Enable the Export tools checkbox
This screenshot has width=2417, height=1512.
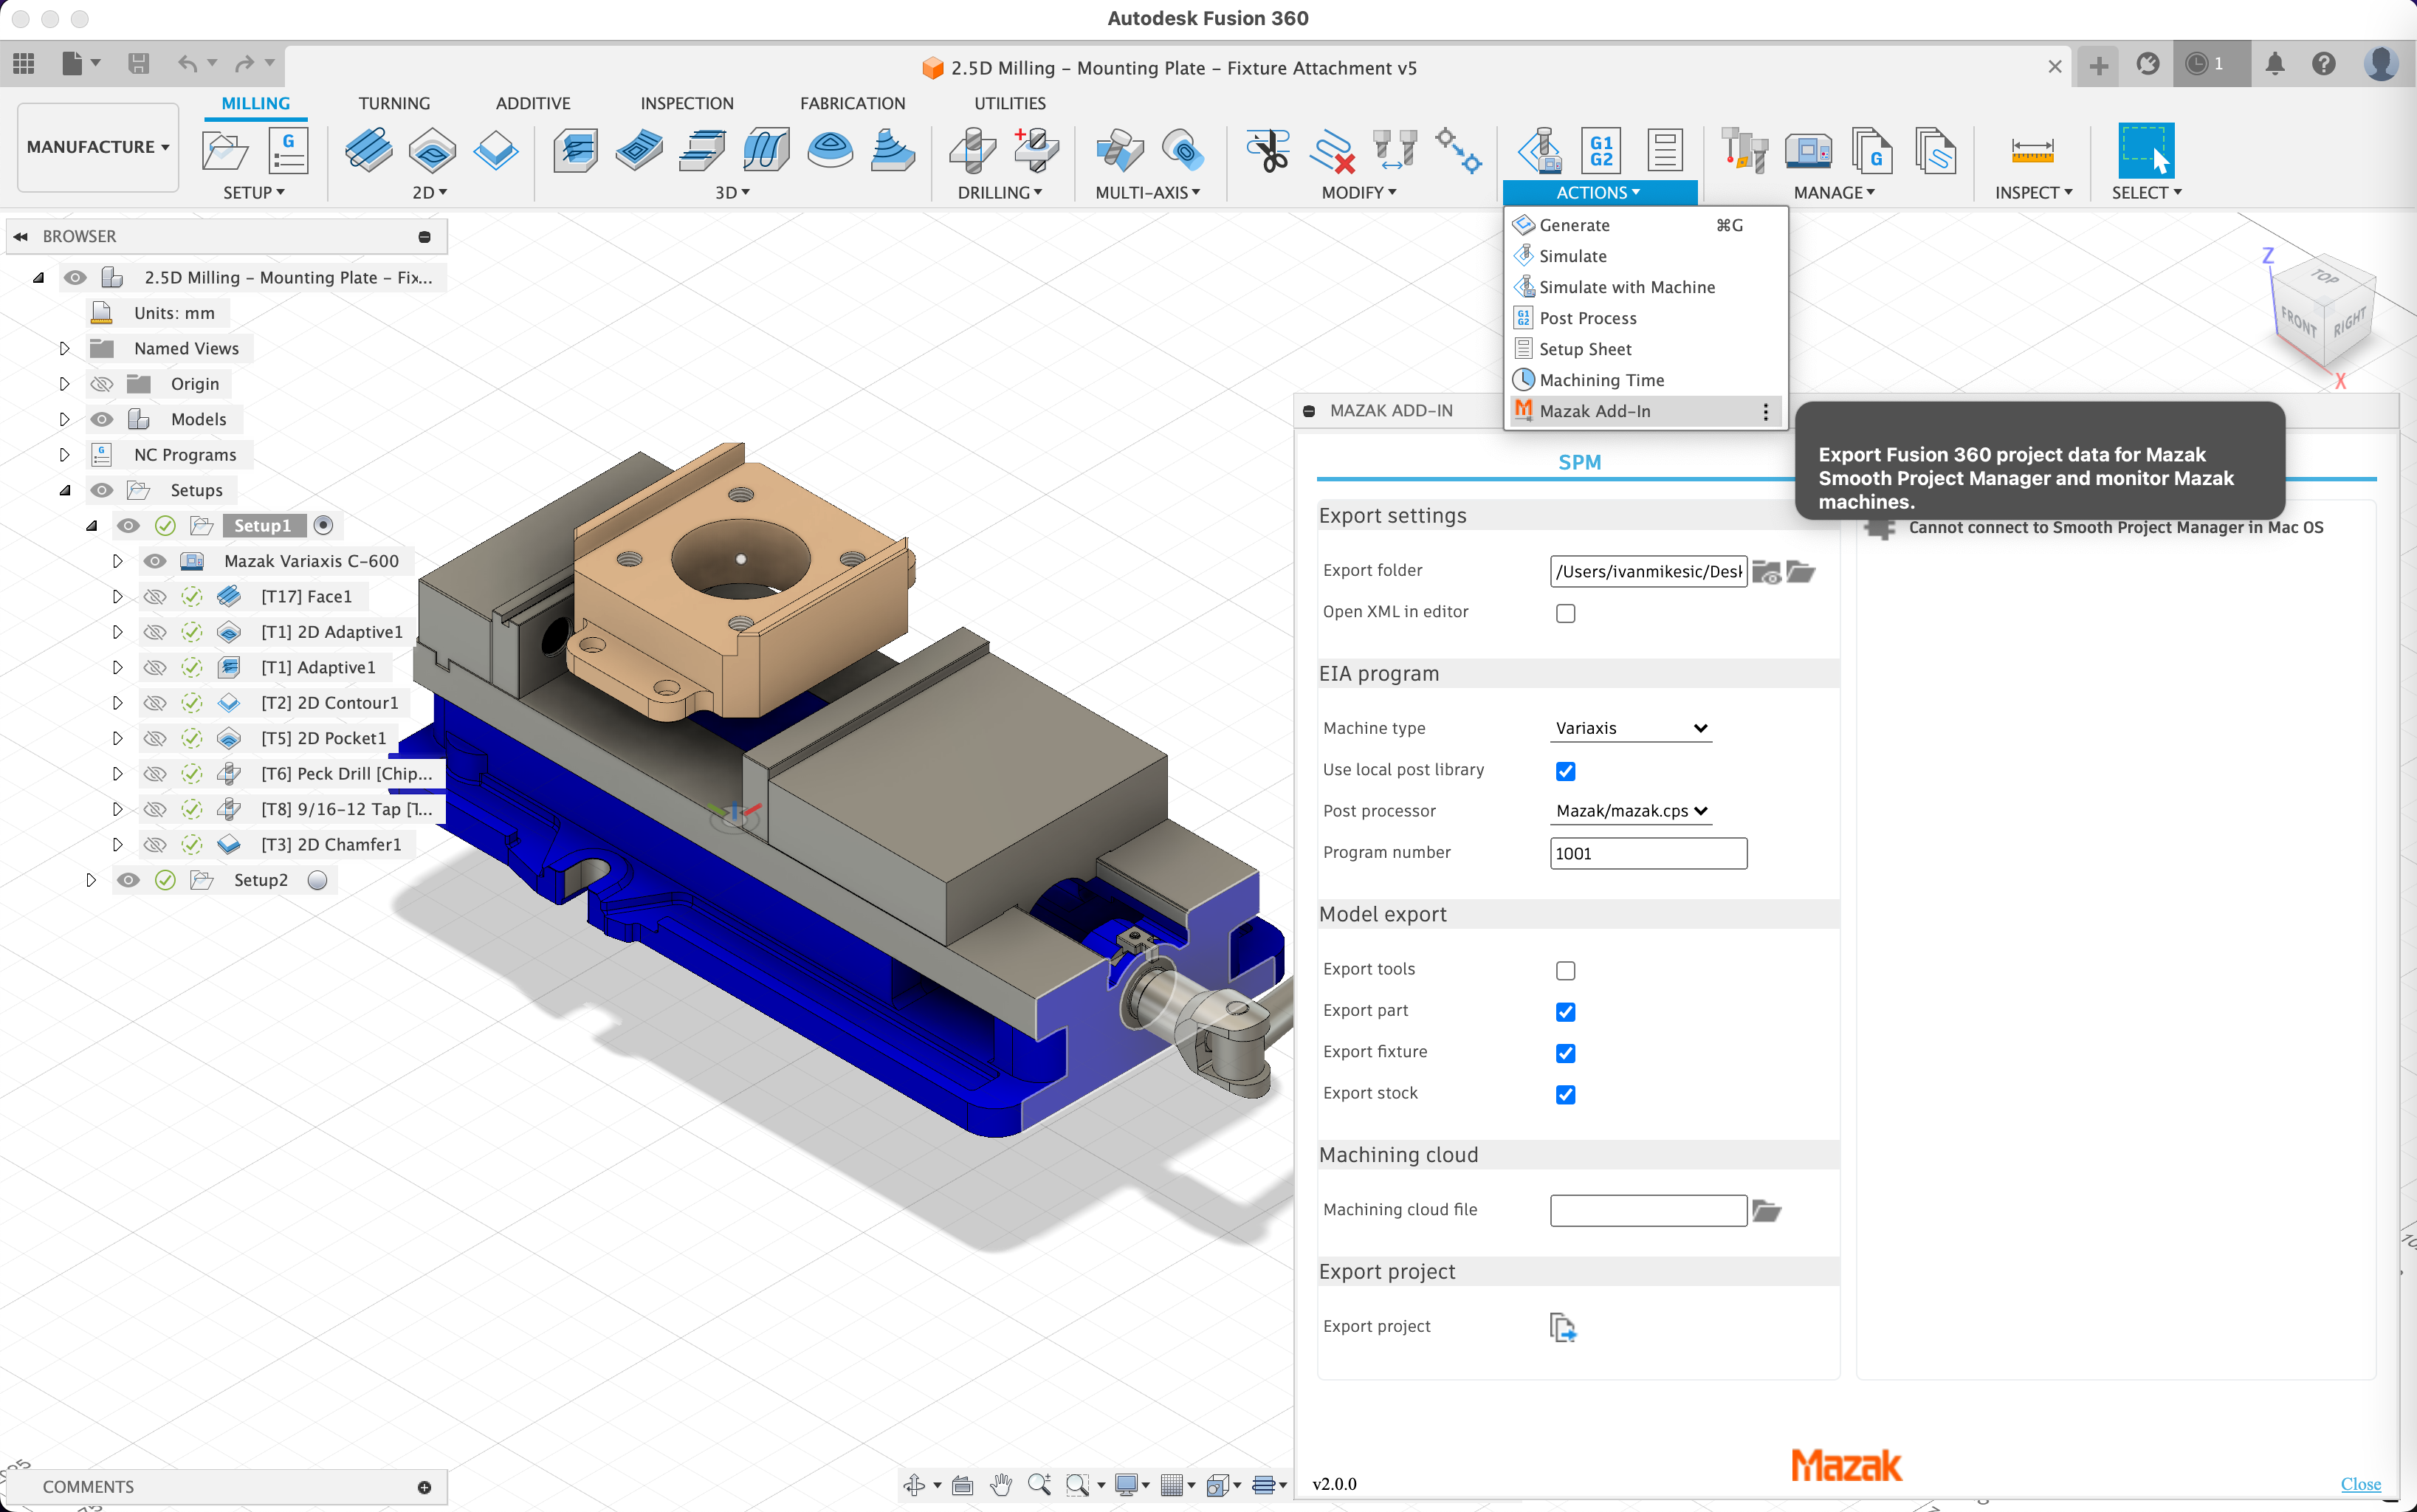[x=1565, y=970]
